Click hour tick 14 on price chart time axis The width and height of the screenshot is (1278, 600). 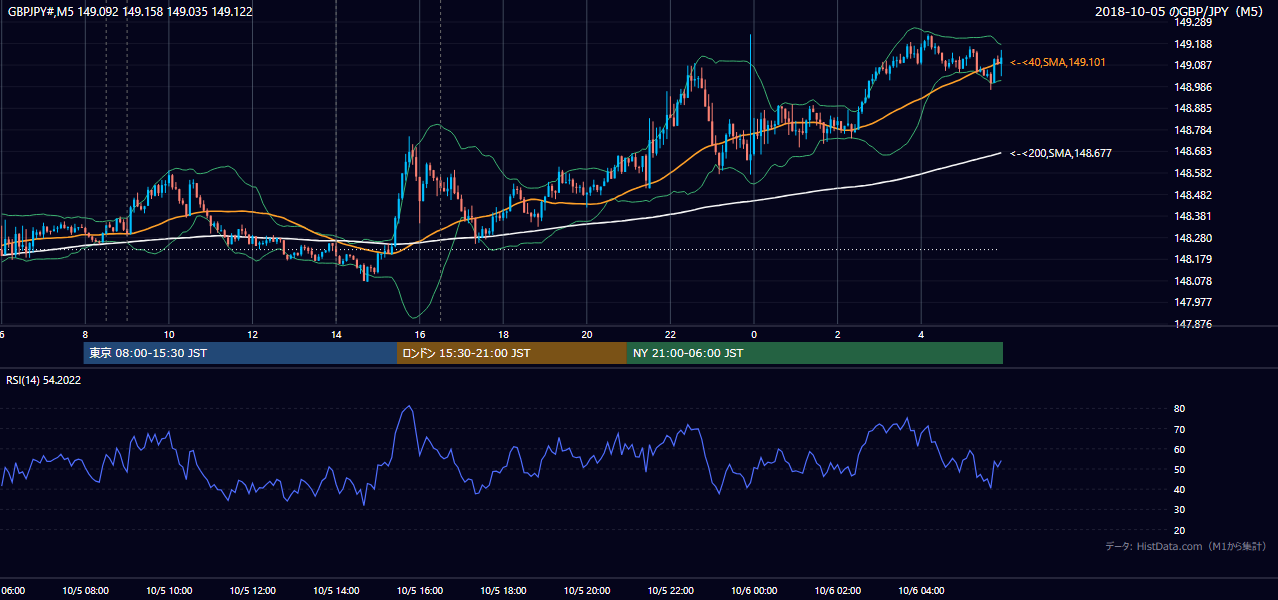[x=336, y=334]
